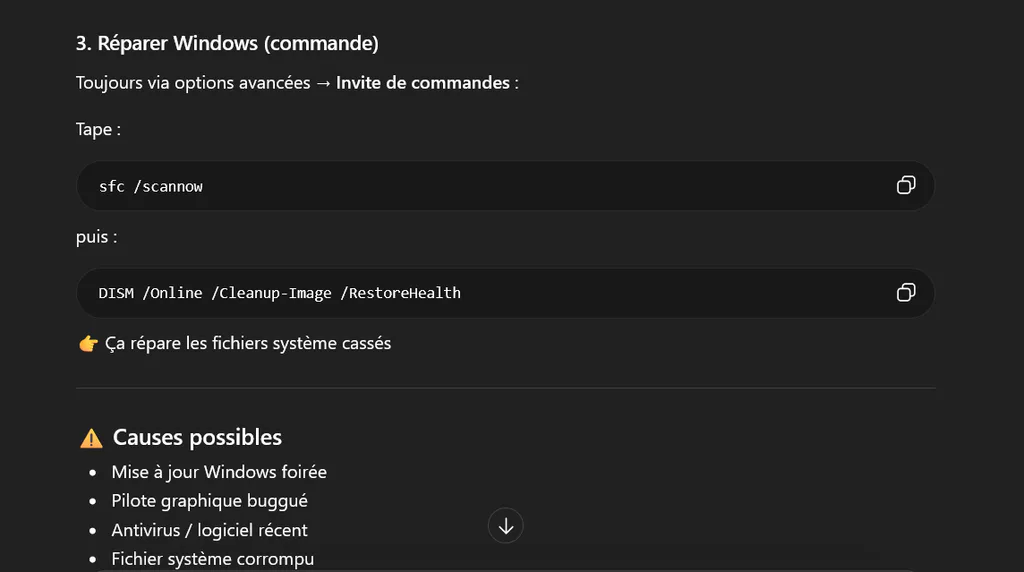Click the 'puis :' label
The width and height of the screenshot is (1024, 572).
click(x=97, y=237)
